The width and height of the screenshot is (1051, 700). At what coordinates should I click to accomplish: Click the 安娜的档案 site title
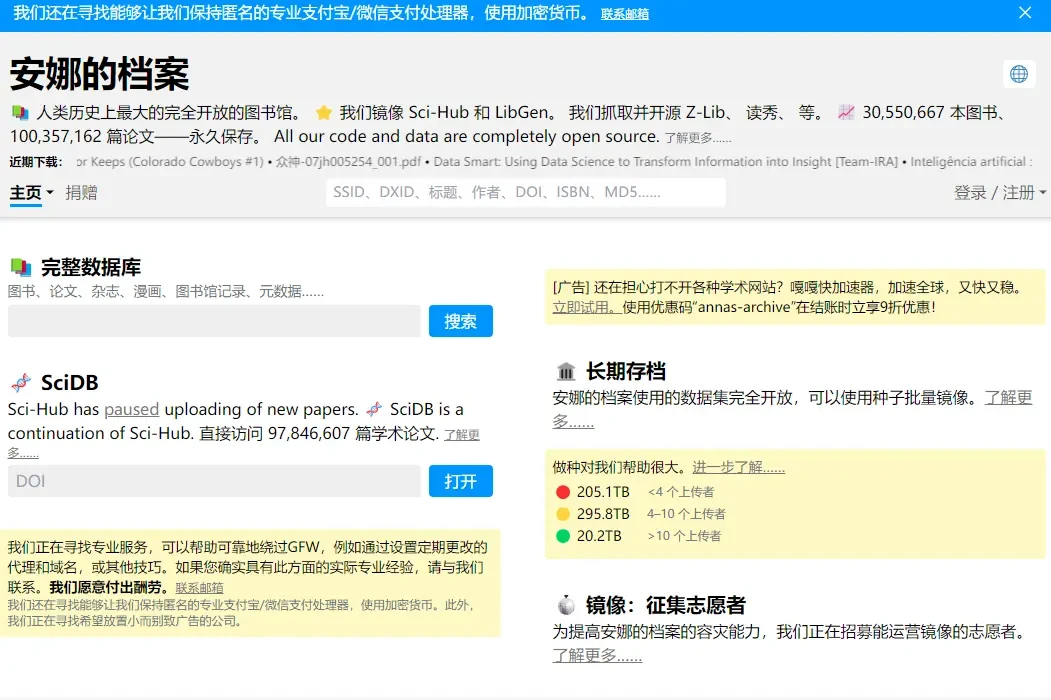[99, 74]
